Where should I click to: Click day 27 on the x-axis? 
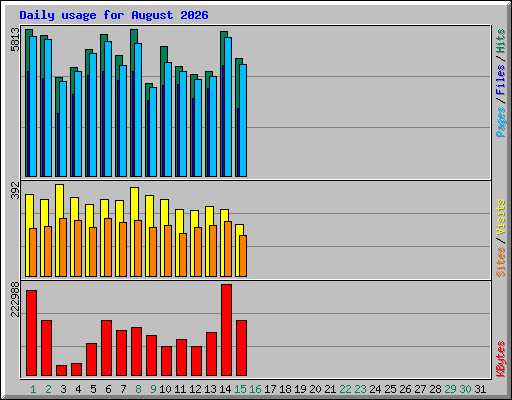pyautogui.click(x=420, y=389)
